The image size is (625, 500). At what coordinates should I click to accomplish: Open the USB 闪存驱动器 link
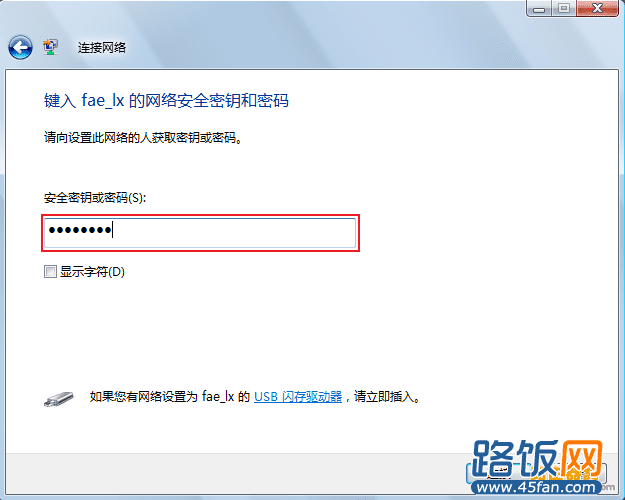click(298, 397)
